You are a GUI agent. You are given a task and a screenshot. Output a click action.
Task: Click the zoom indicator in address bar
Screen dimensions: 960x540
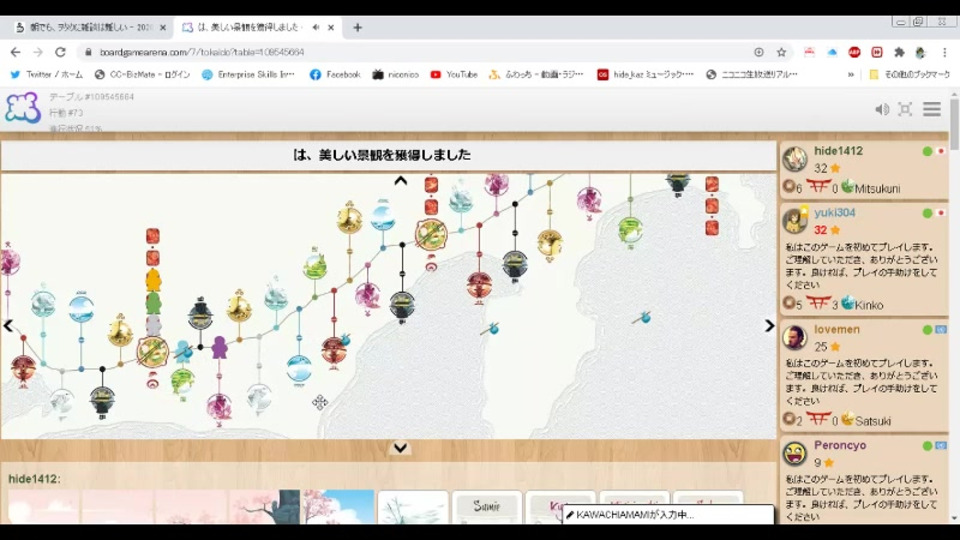click(759, 52)
